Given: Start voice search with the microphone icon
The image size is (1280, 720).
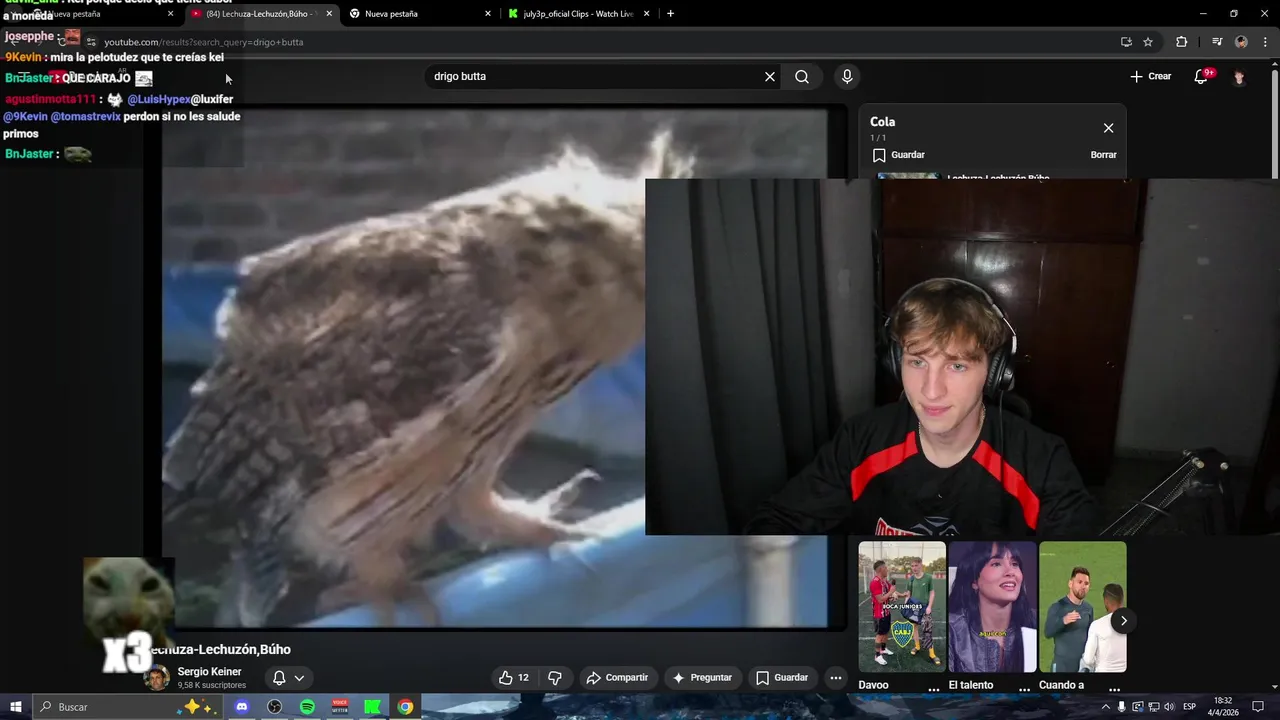Looking at the screenshot, I should [x=847, y=77].
